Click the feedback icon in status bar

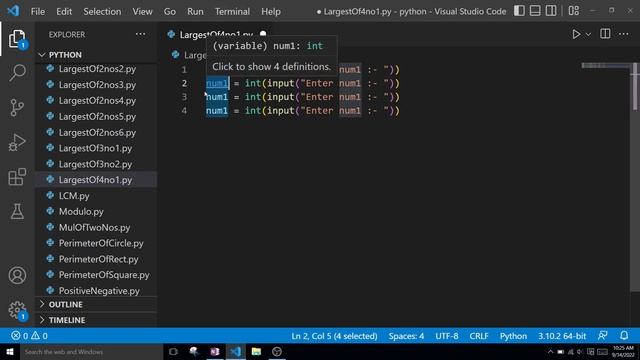pos(603,336)
